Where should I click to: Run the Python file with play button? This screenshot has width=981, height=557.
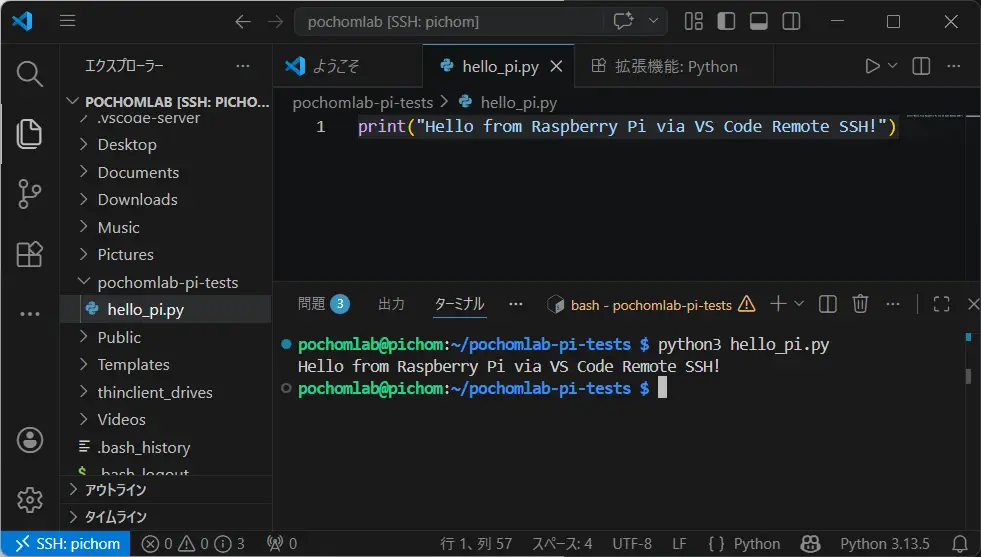tap(872, 66)
